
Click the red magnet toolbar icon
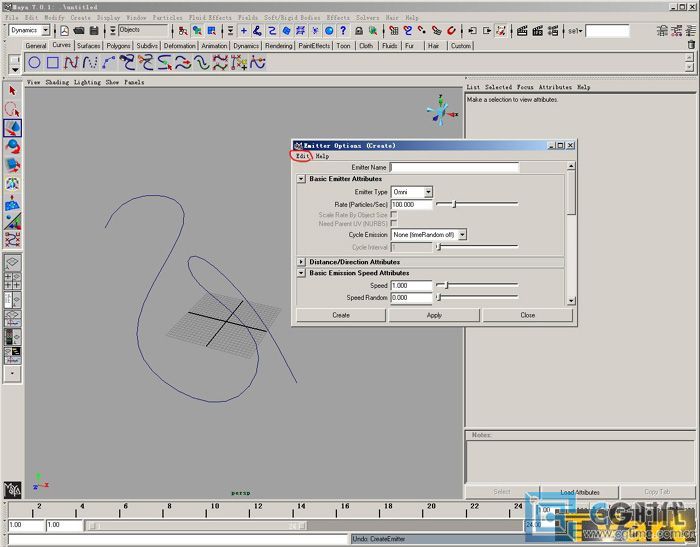tap(451, 30)
